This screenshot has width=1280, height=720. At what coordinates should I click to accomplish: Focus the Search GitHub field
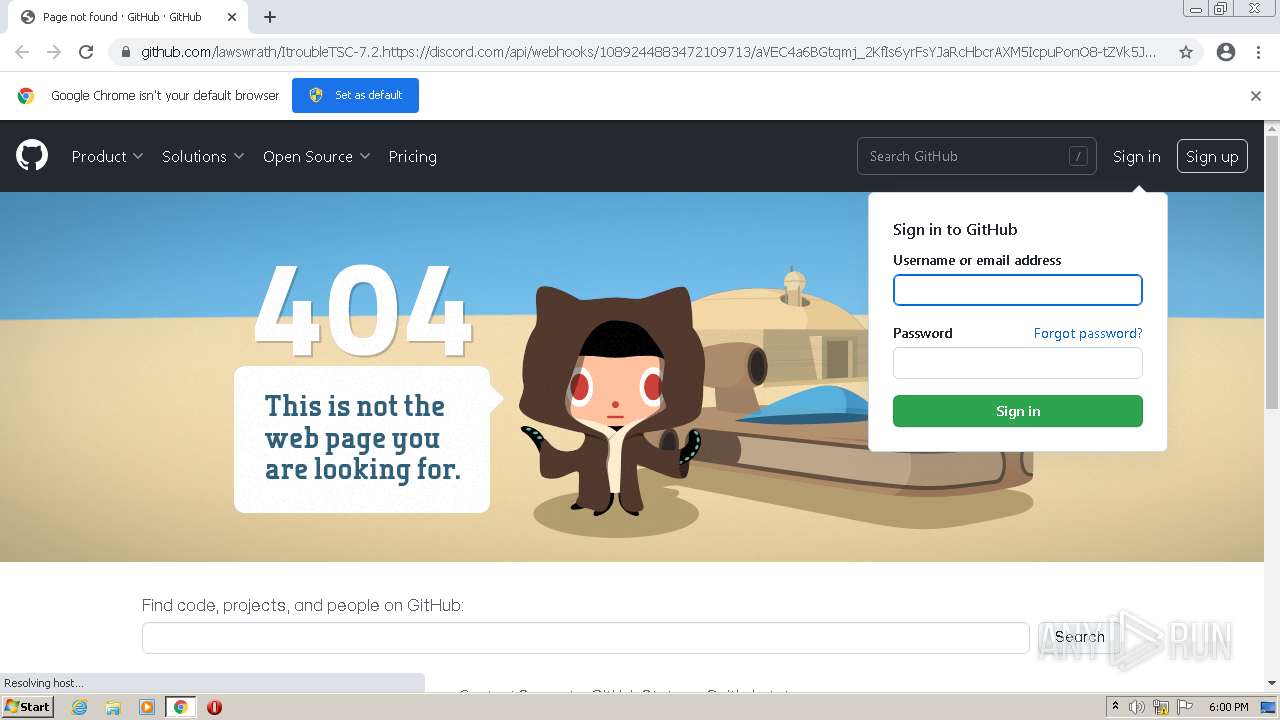coord(976,156)
